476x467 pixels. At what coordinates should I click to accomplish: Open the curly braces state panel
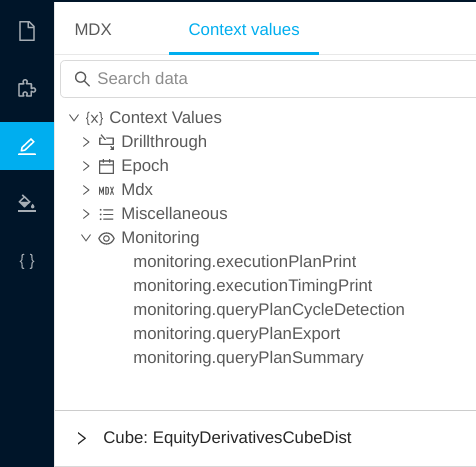27,261
